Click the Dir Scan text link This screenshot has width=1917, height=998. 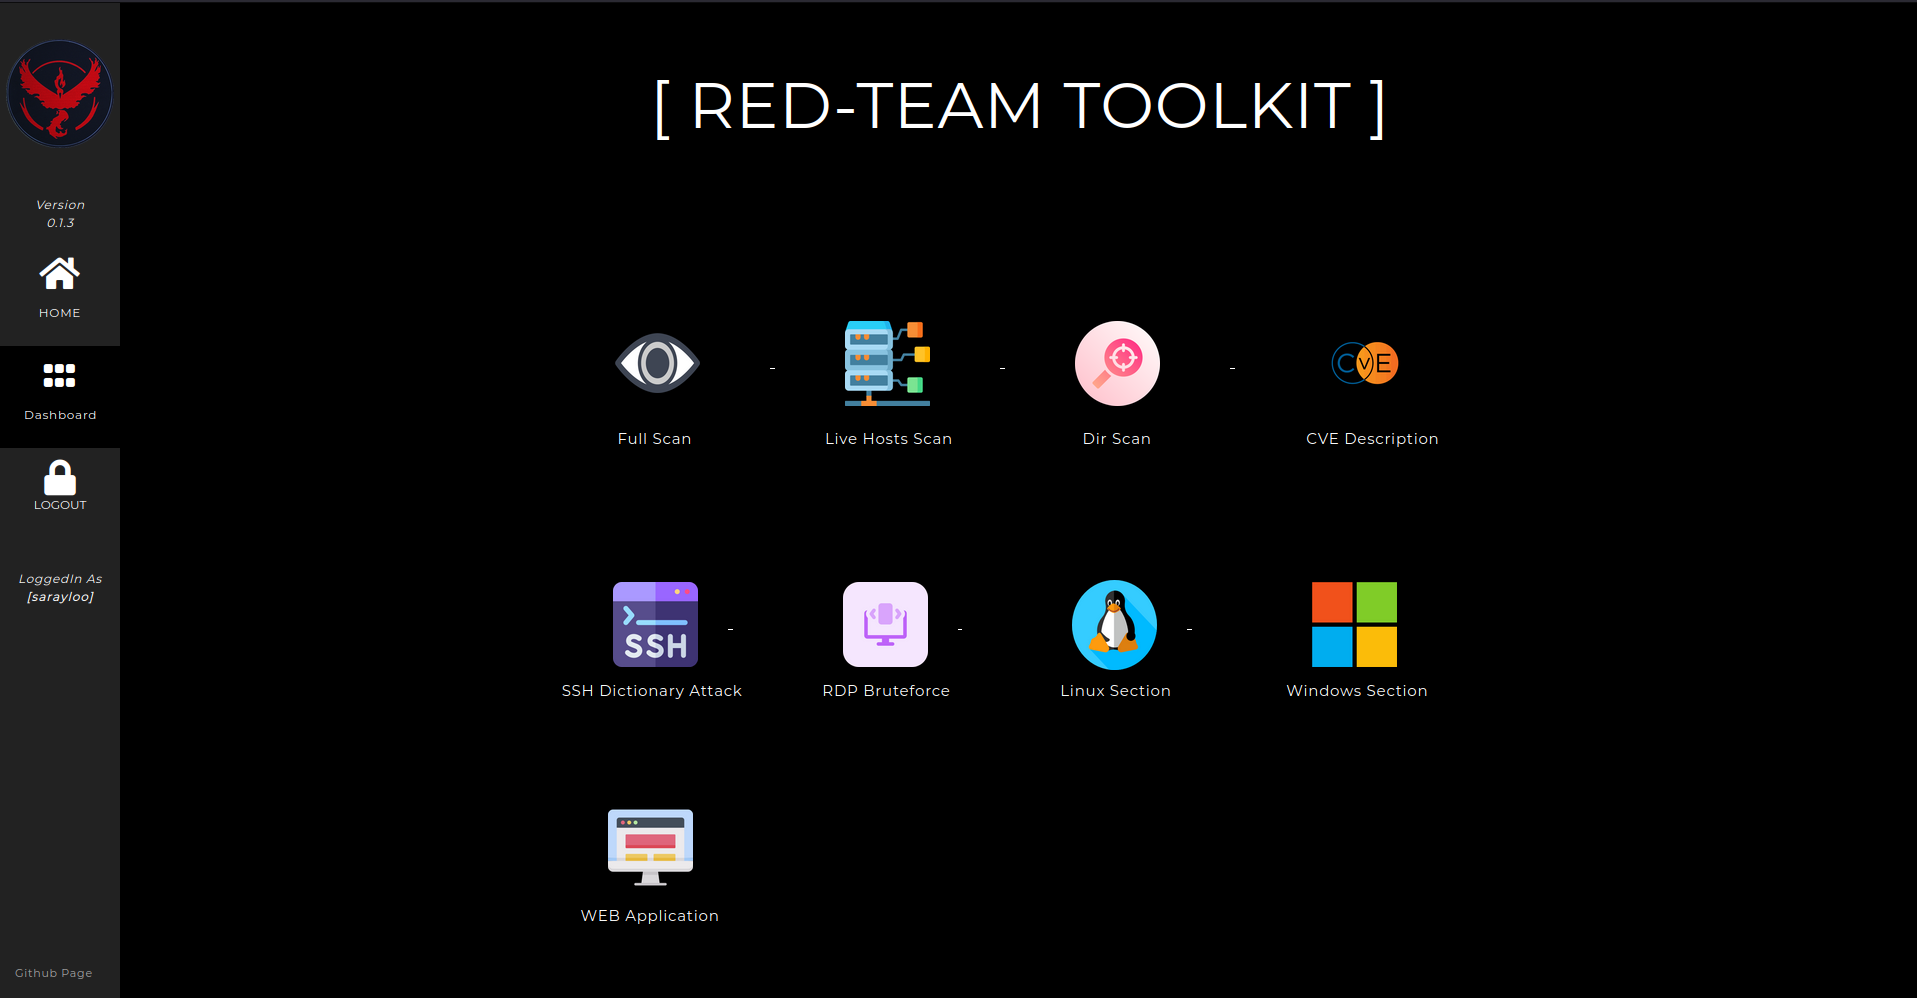click(1117, 439)
